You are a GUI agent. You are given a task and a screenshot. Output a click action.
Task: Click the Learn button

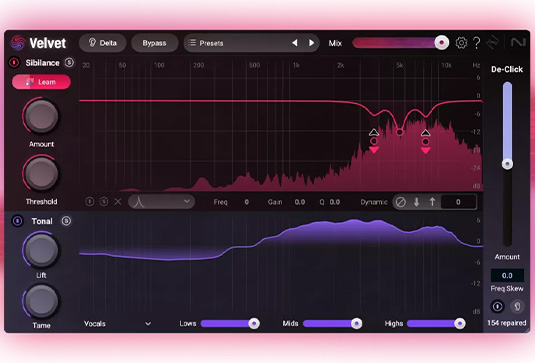click(41, 82)
